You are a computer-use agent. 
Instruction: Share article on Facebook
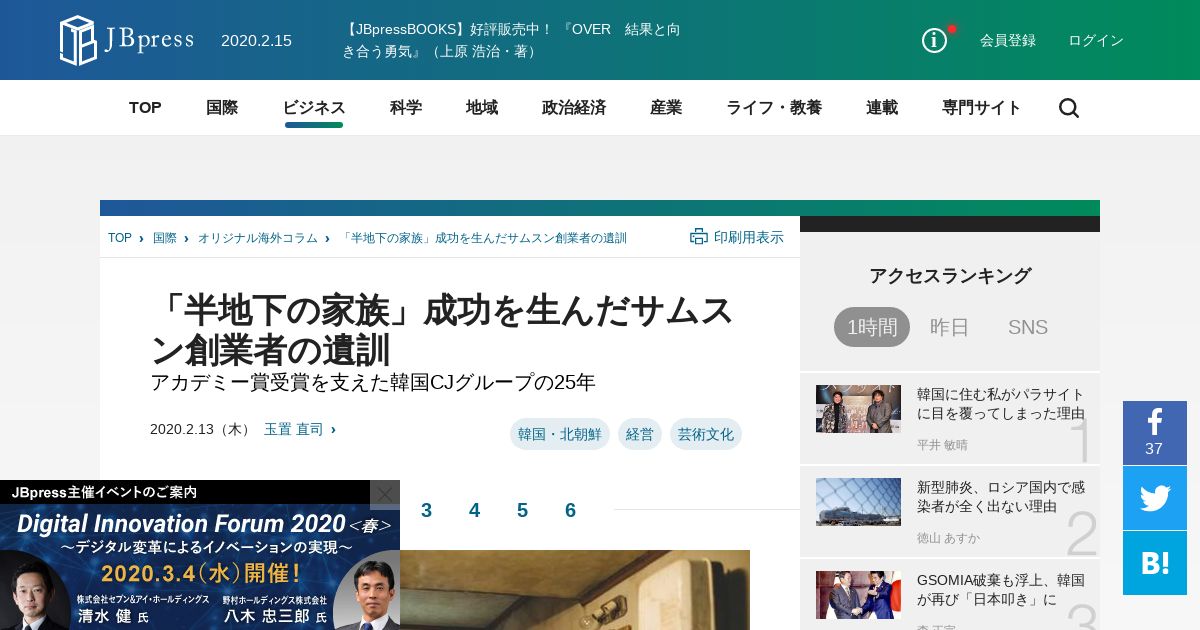click(x=1155, y=432)
